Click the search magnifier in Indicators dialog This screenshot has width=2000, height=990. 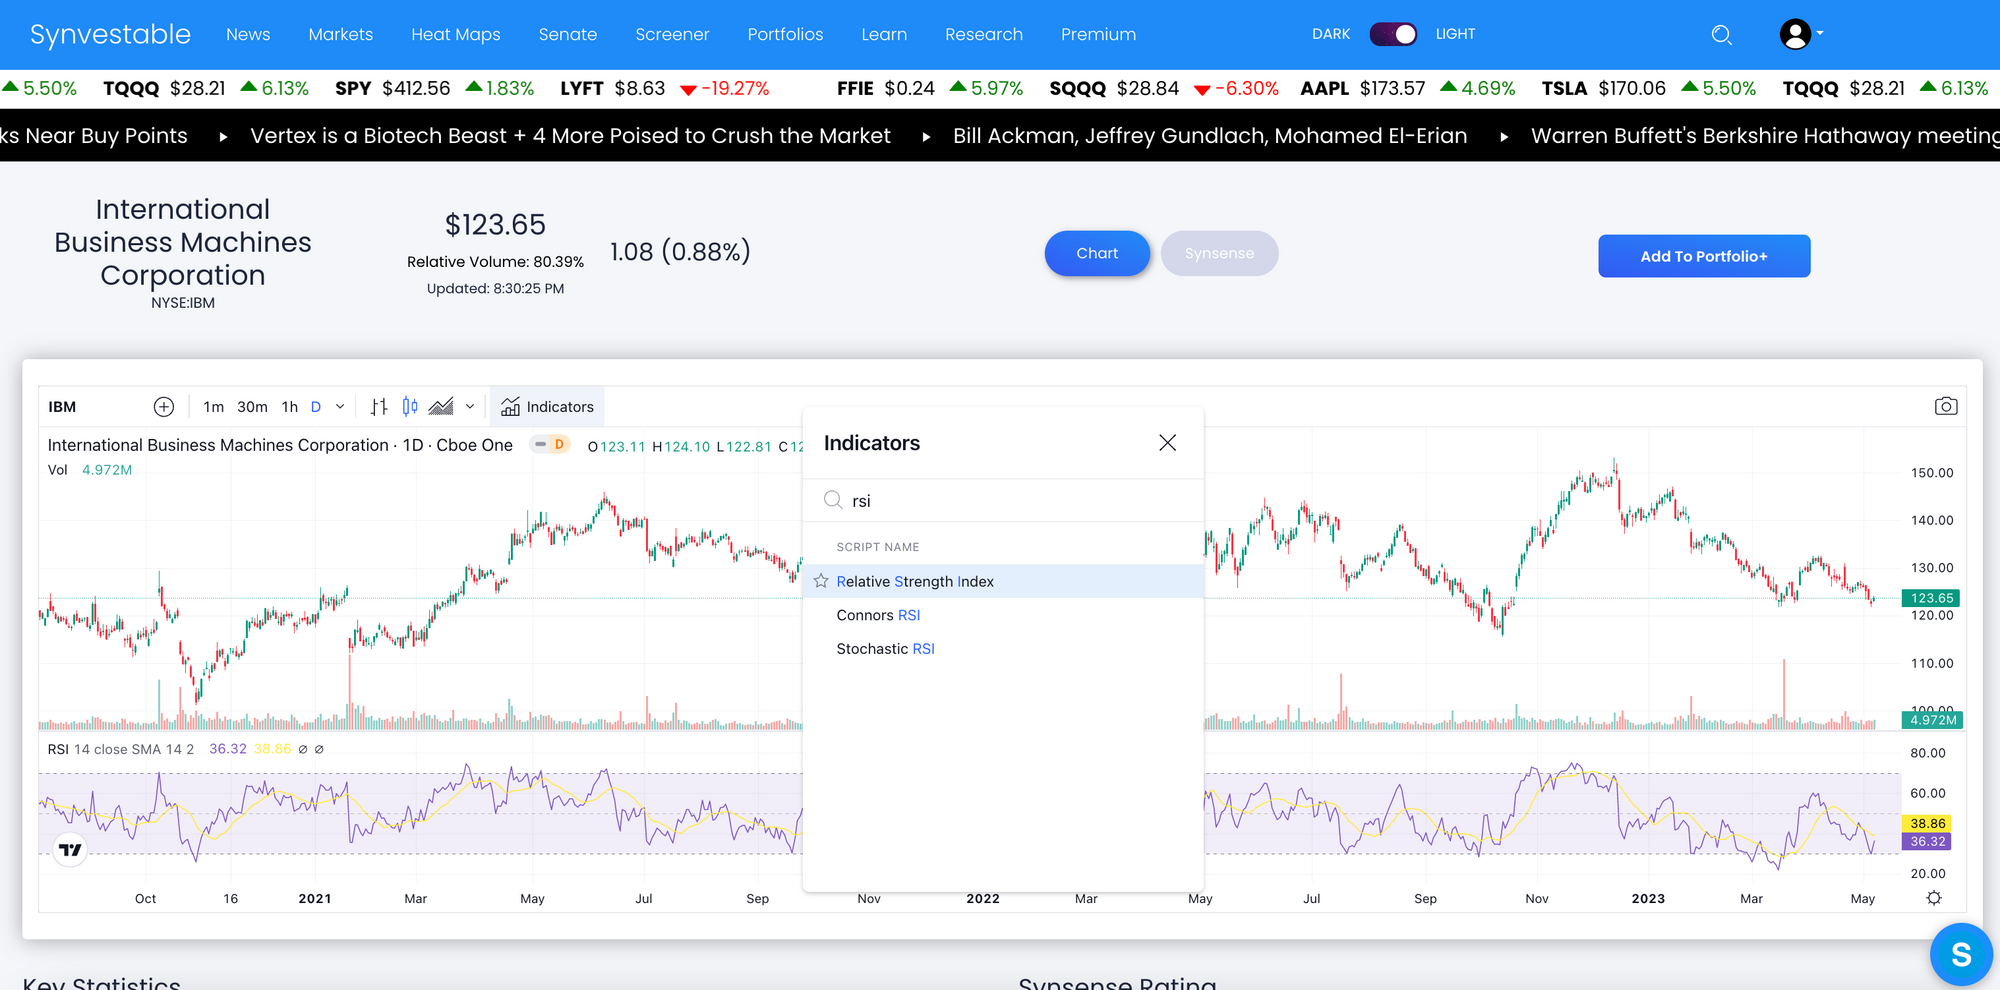pos(832,500)
